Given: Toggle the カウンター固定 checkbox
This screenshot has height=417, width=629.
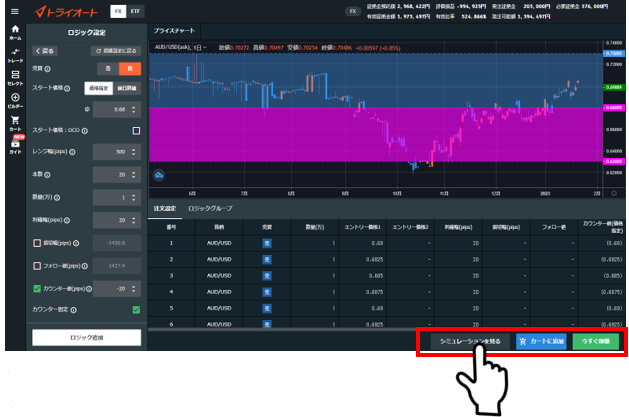Looking at the screenshot, I should (x=136, y=310).
